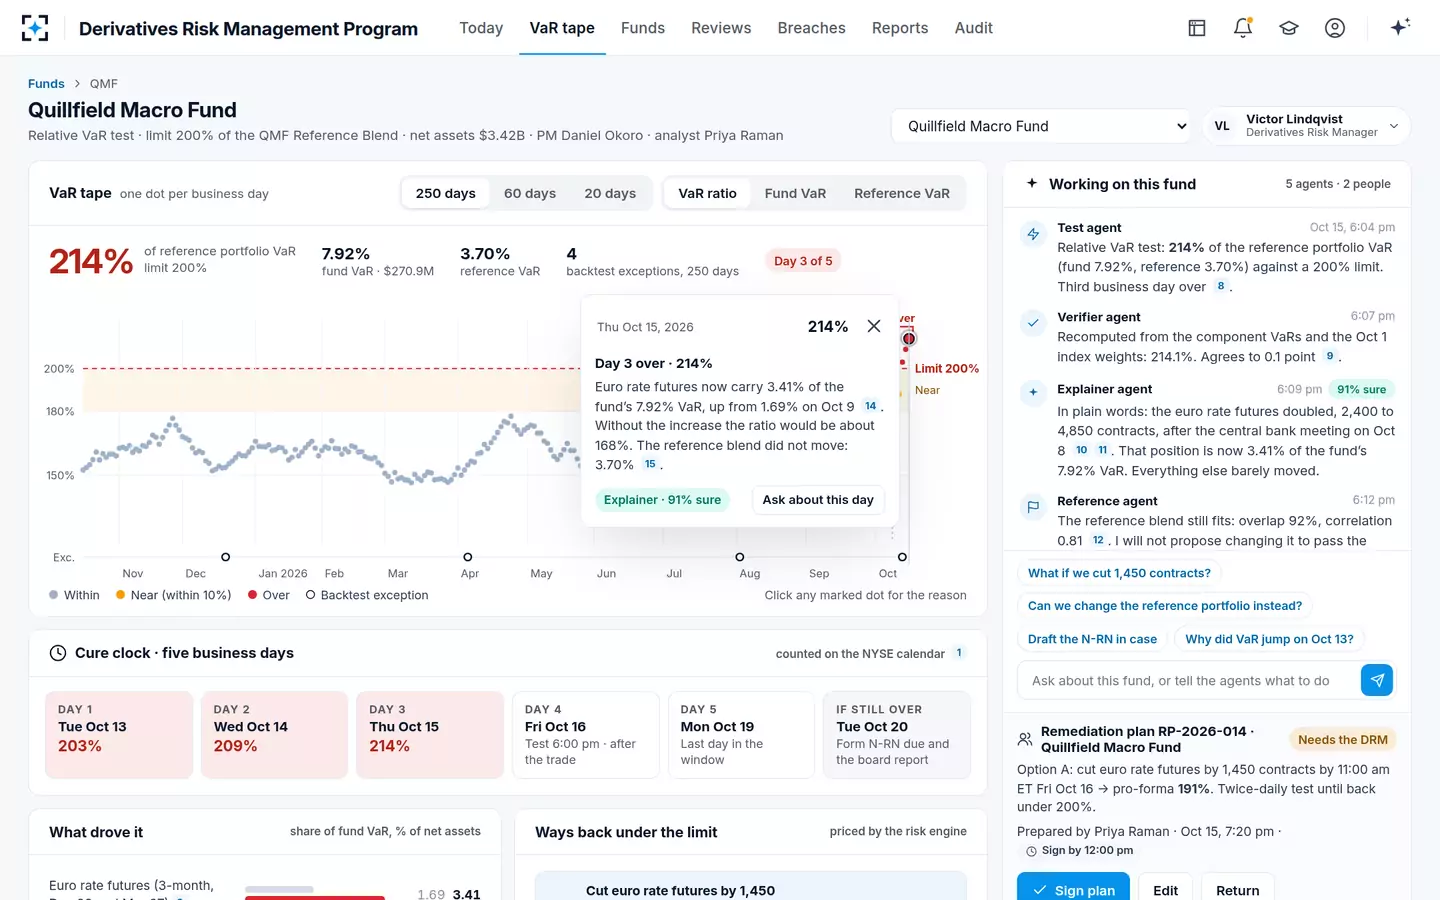Click the Reference agent flag icon
1440x900 pixels.
point(1033,507)
